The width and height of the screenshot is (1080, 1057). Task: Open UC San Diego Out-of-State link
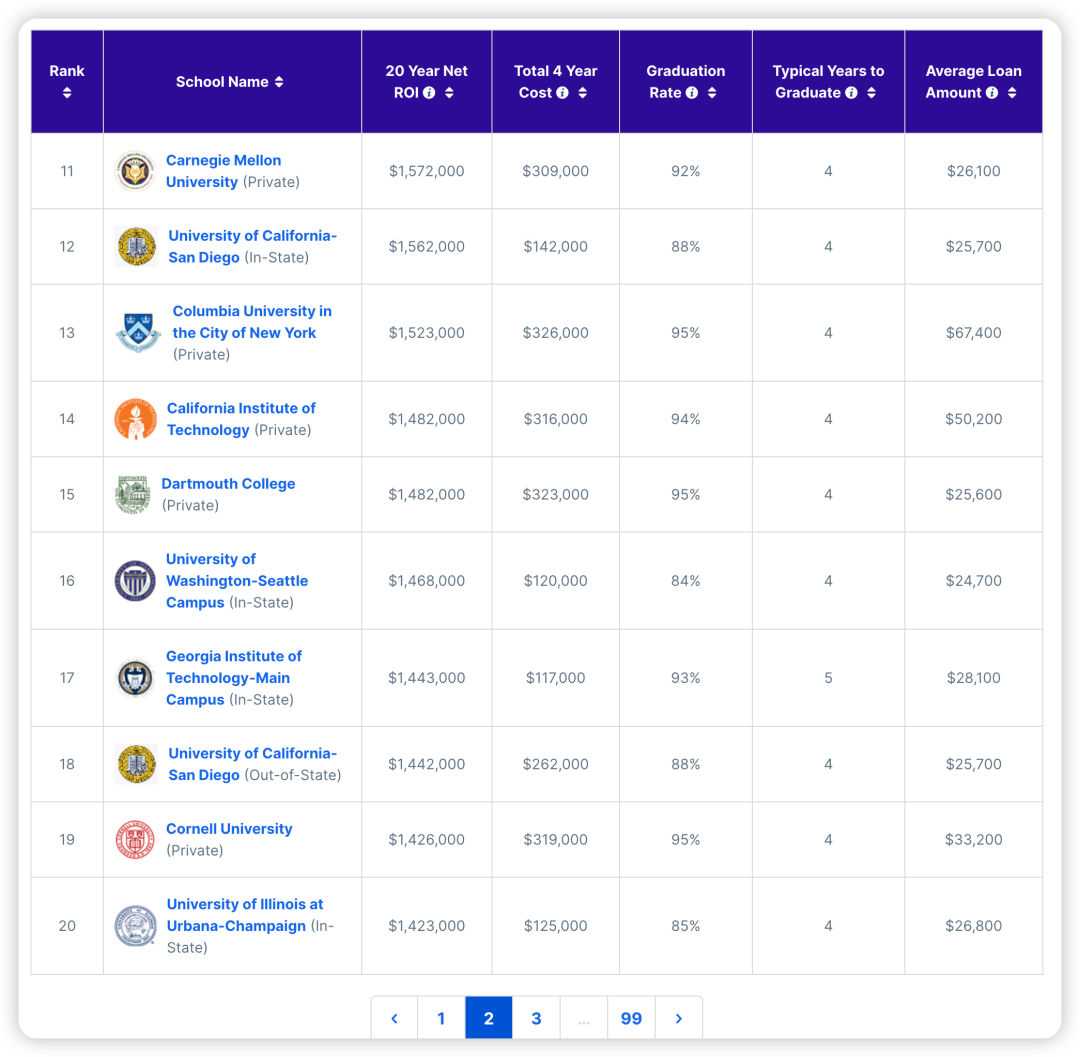253,764
